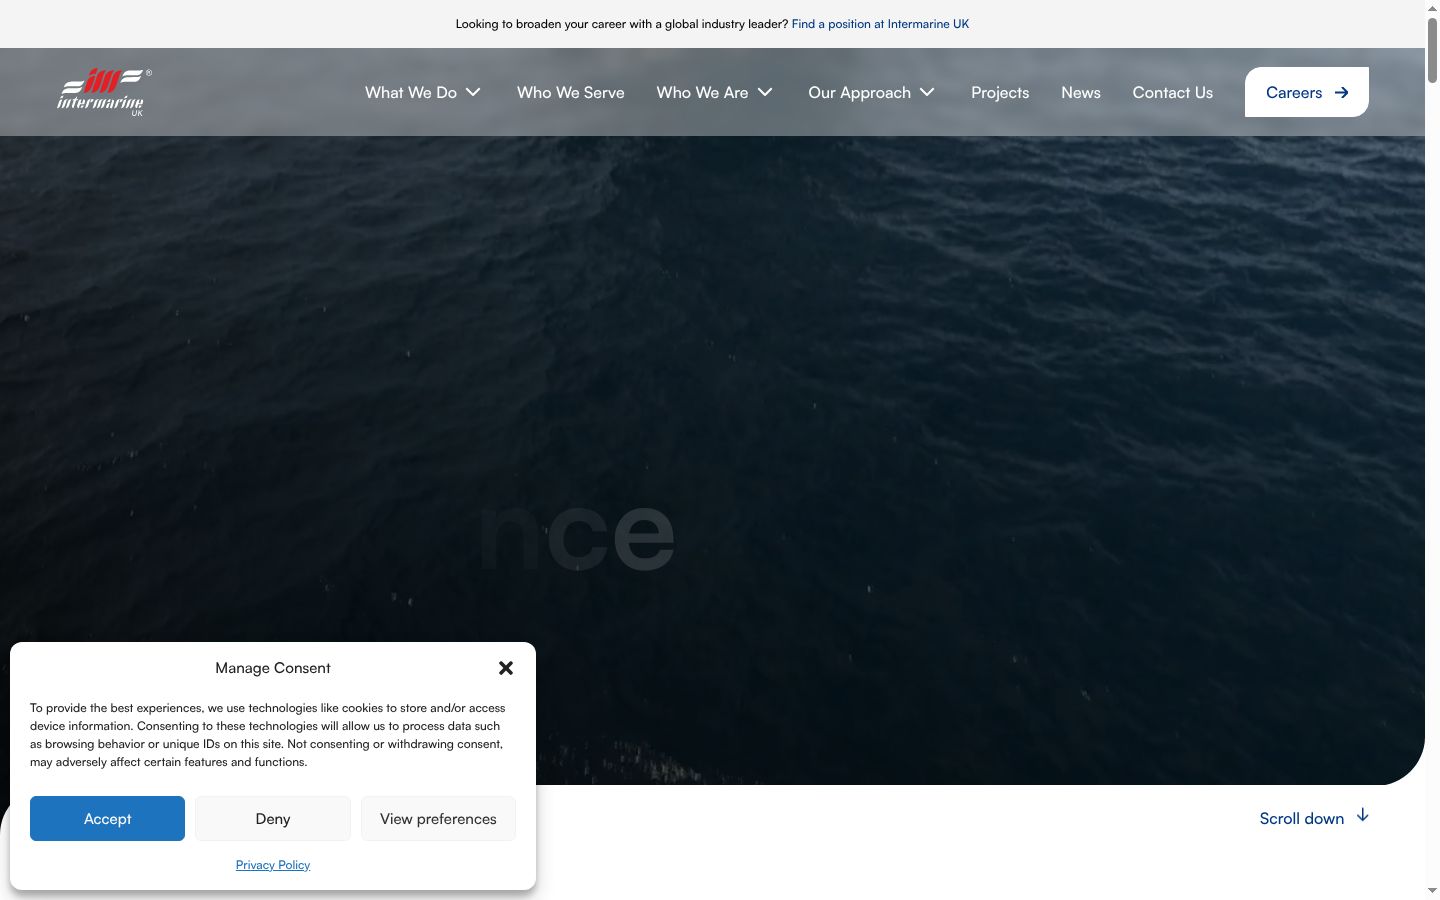Image resolution: width=1440 pixels, height=900 pixels.
Task: Go to the Projects page
Action: pos(1000,92)
